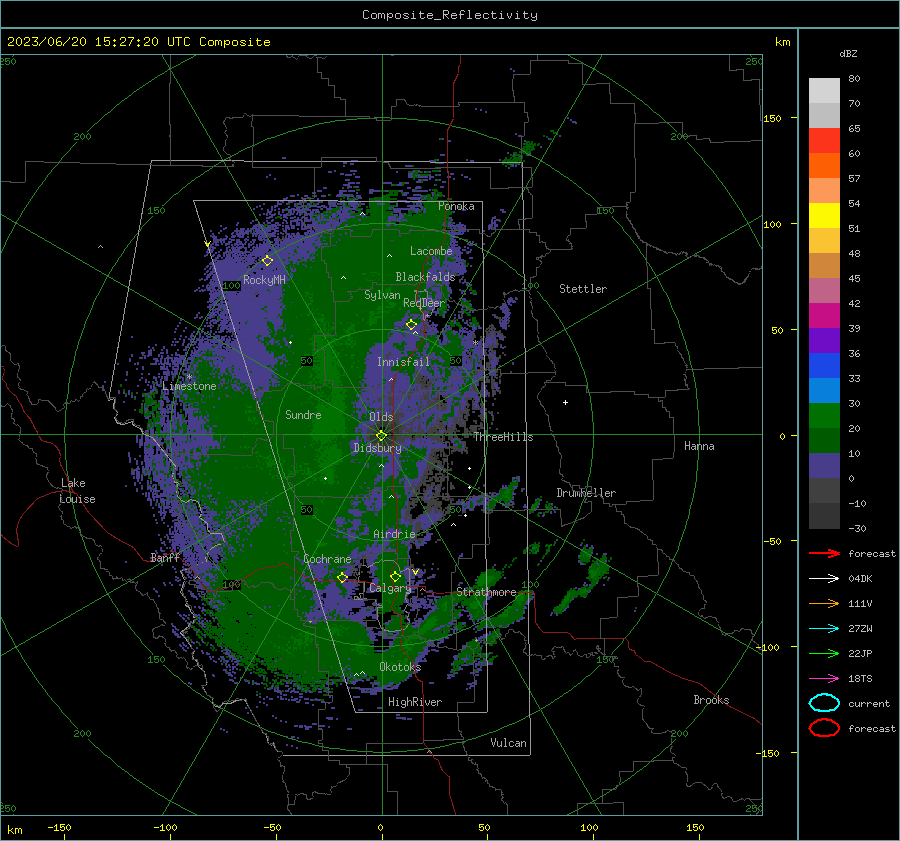Click the yellow diamond marker below Cochrane
The image size is (900, 841).
point(342,577)
